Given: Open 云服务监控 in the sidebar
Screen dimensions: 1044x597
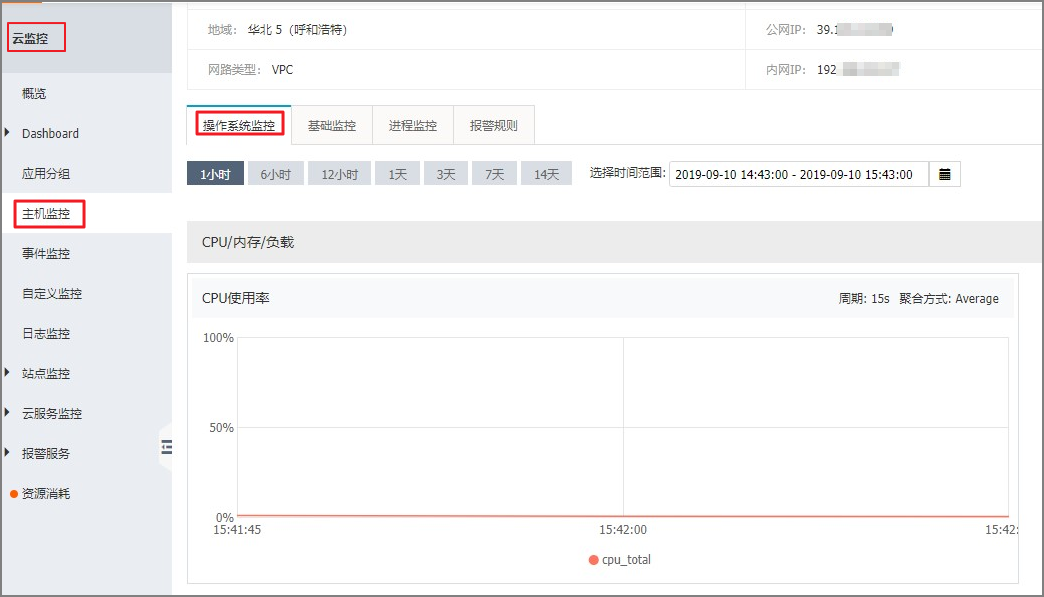Looking at the screenshot, I should point(51,413).
